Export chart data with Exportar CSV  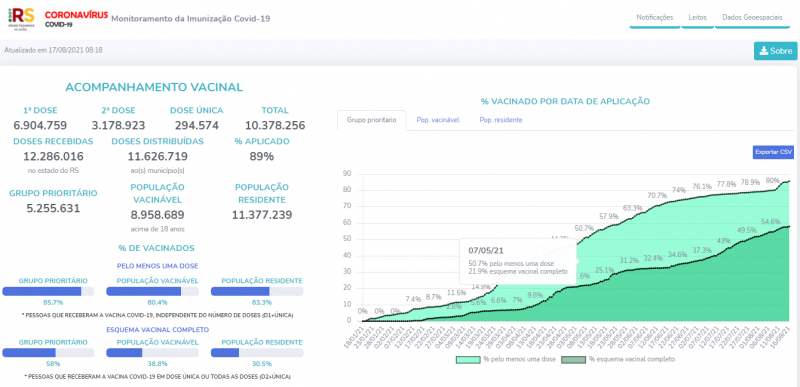[x=773, y=152]
